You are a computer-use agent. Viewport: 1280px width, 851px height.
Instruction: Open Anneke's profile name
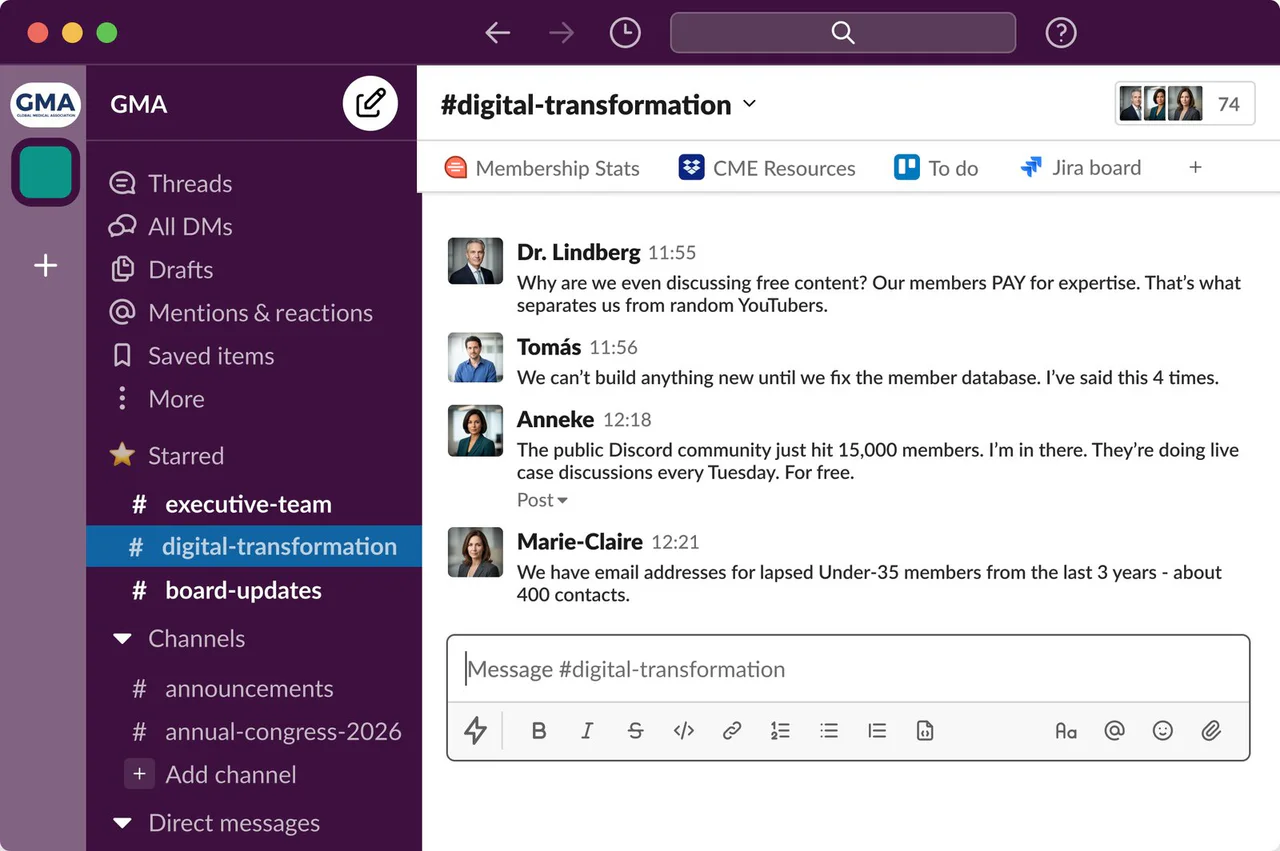point(555,419)
